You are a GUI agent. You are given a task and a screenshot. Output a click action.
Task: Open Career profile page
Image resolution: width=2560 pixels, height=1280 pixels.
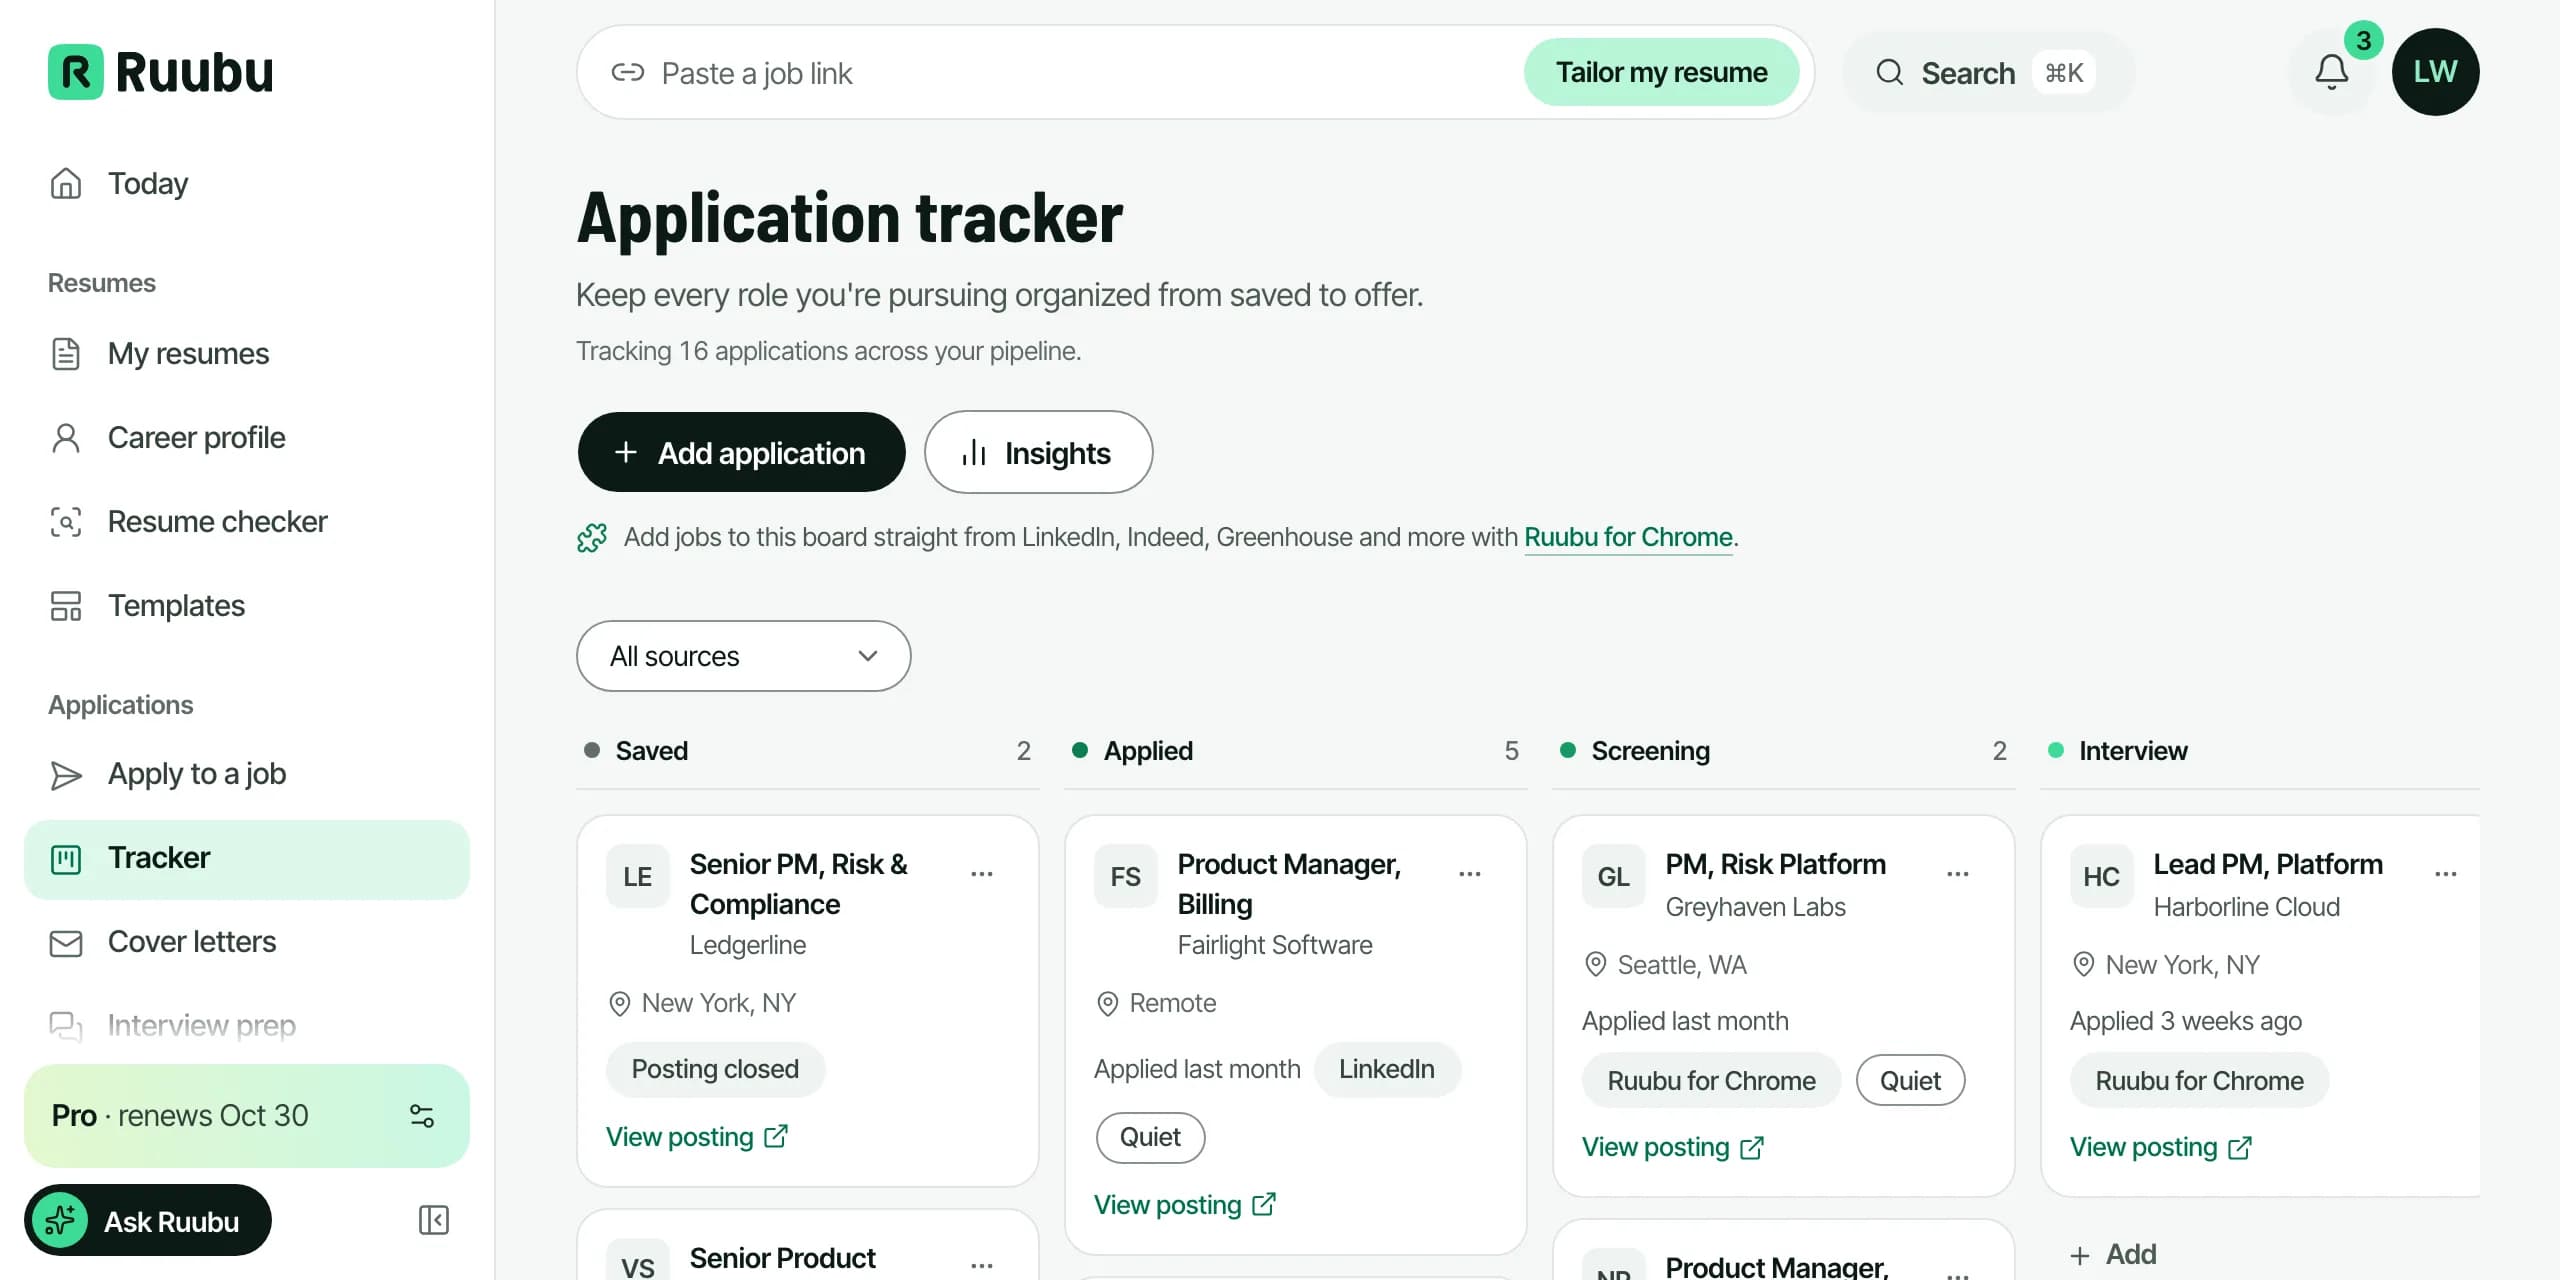pyautogui.click(x=246, y=438)
